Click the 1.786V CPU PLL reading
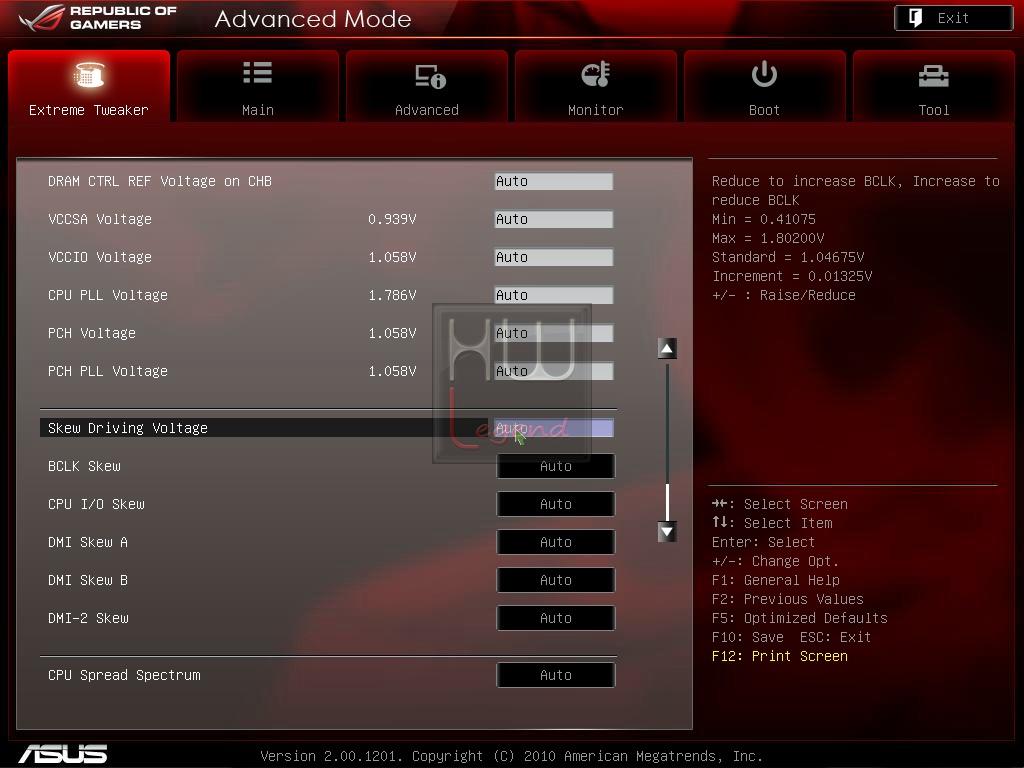 point(392,295)
